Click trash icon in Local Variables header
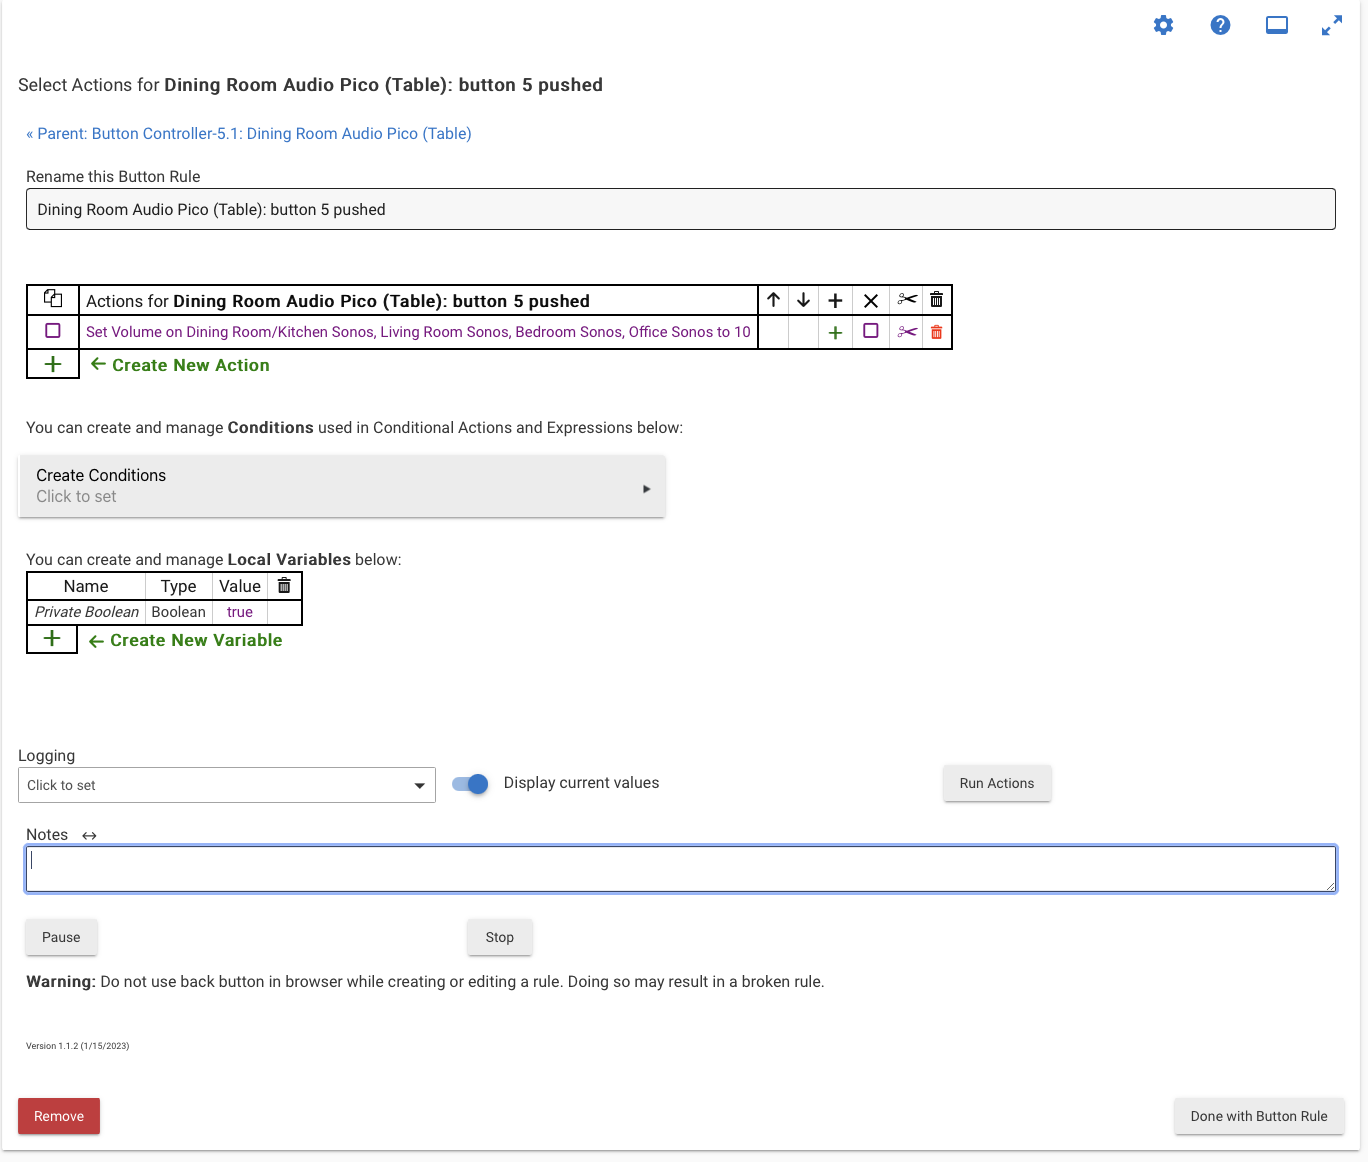The image size is (1368, 1162). (284, 586)
